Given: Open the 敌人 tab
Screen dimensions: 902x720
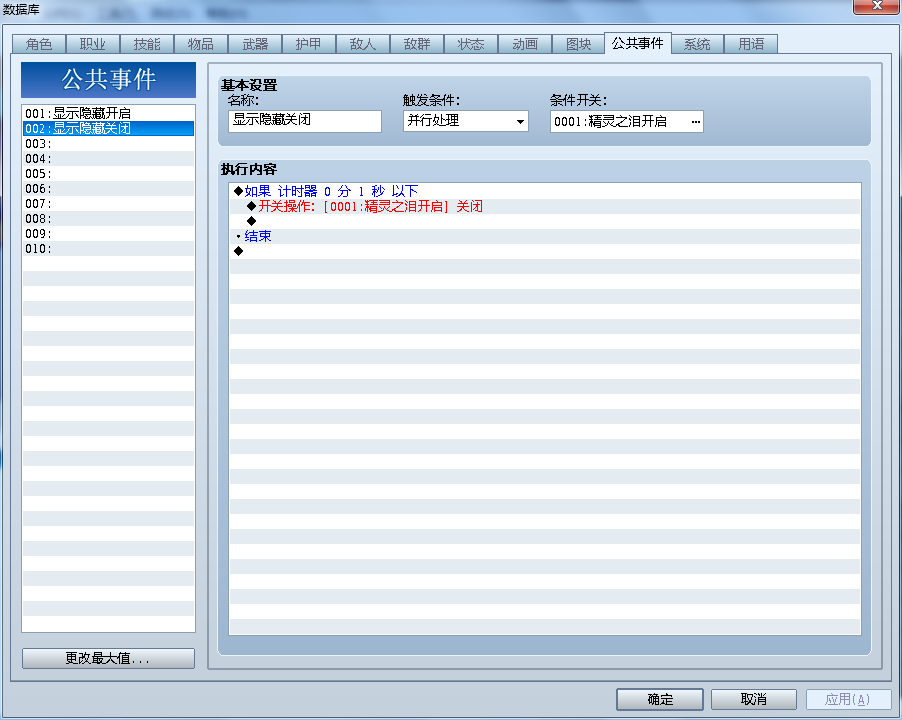Looking at the screenshot, I should coord(363,44).
